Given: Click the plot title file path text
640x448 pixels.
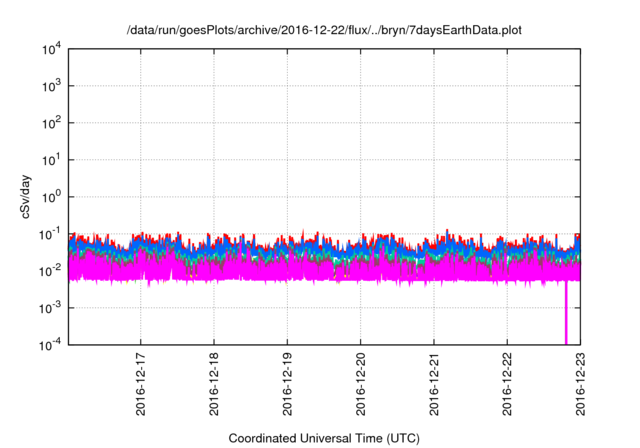Looking at the screenshot, I should click(x=324, y=30).
